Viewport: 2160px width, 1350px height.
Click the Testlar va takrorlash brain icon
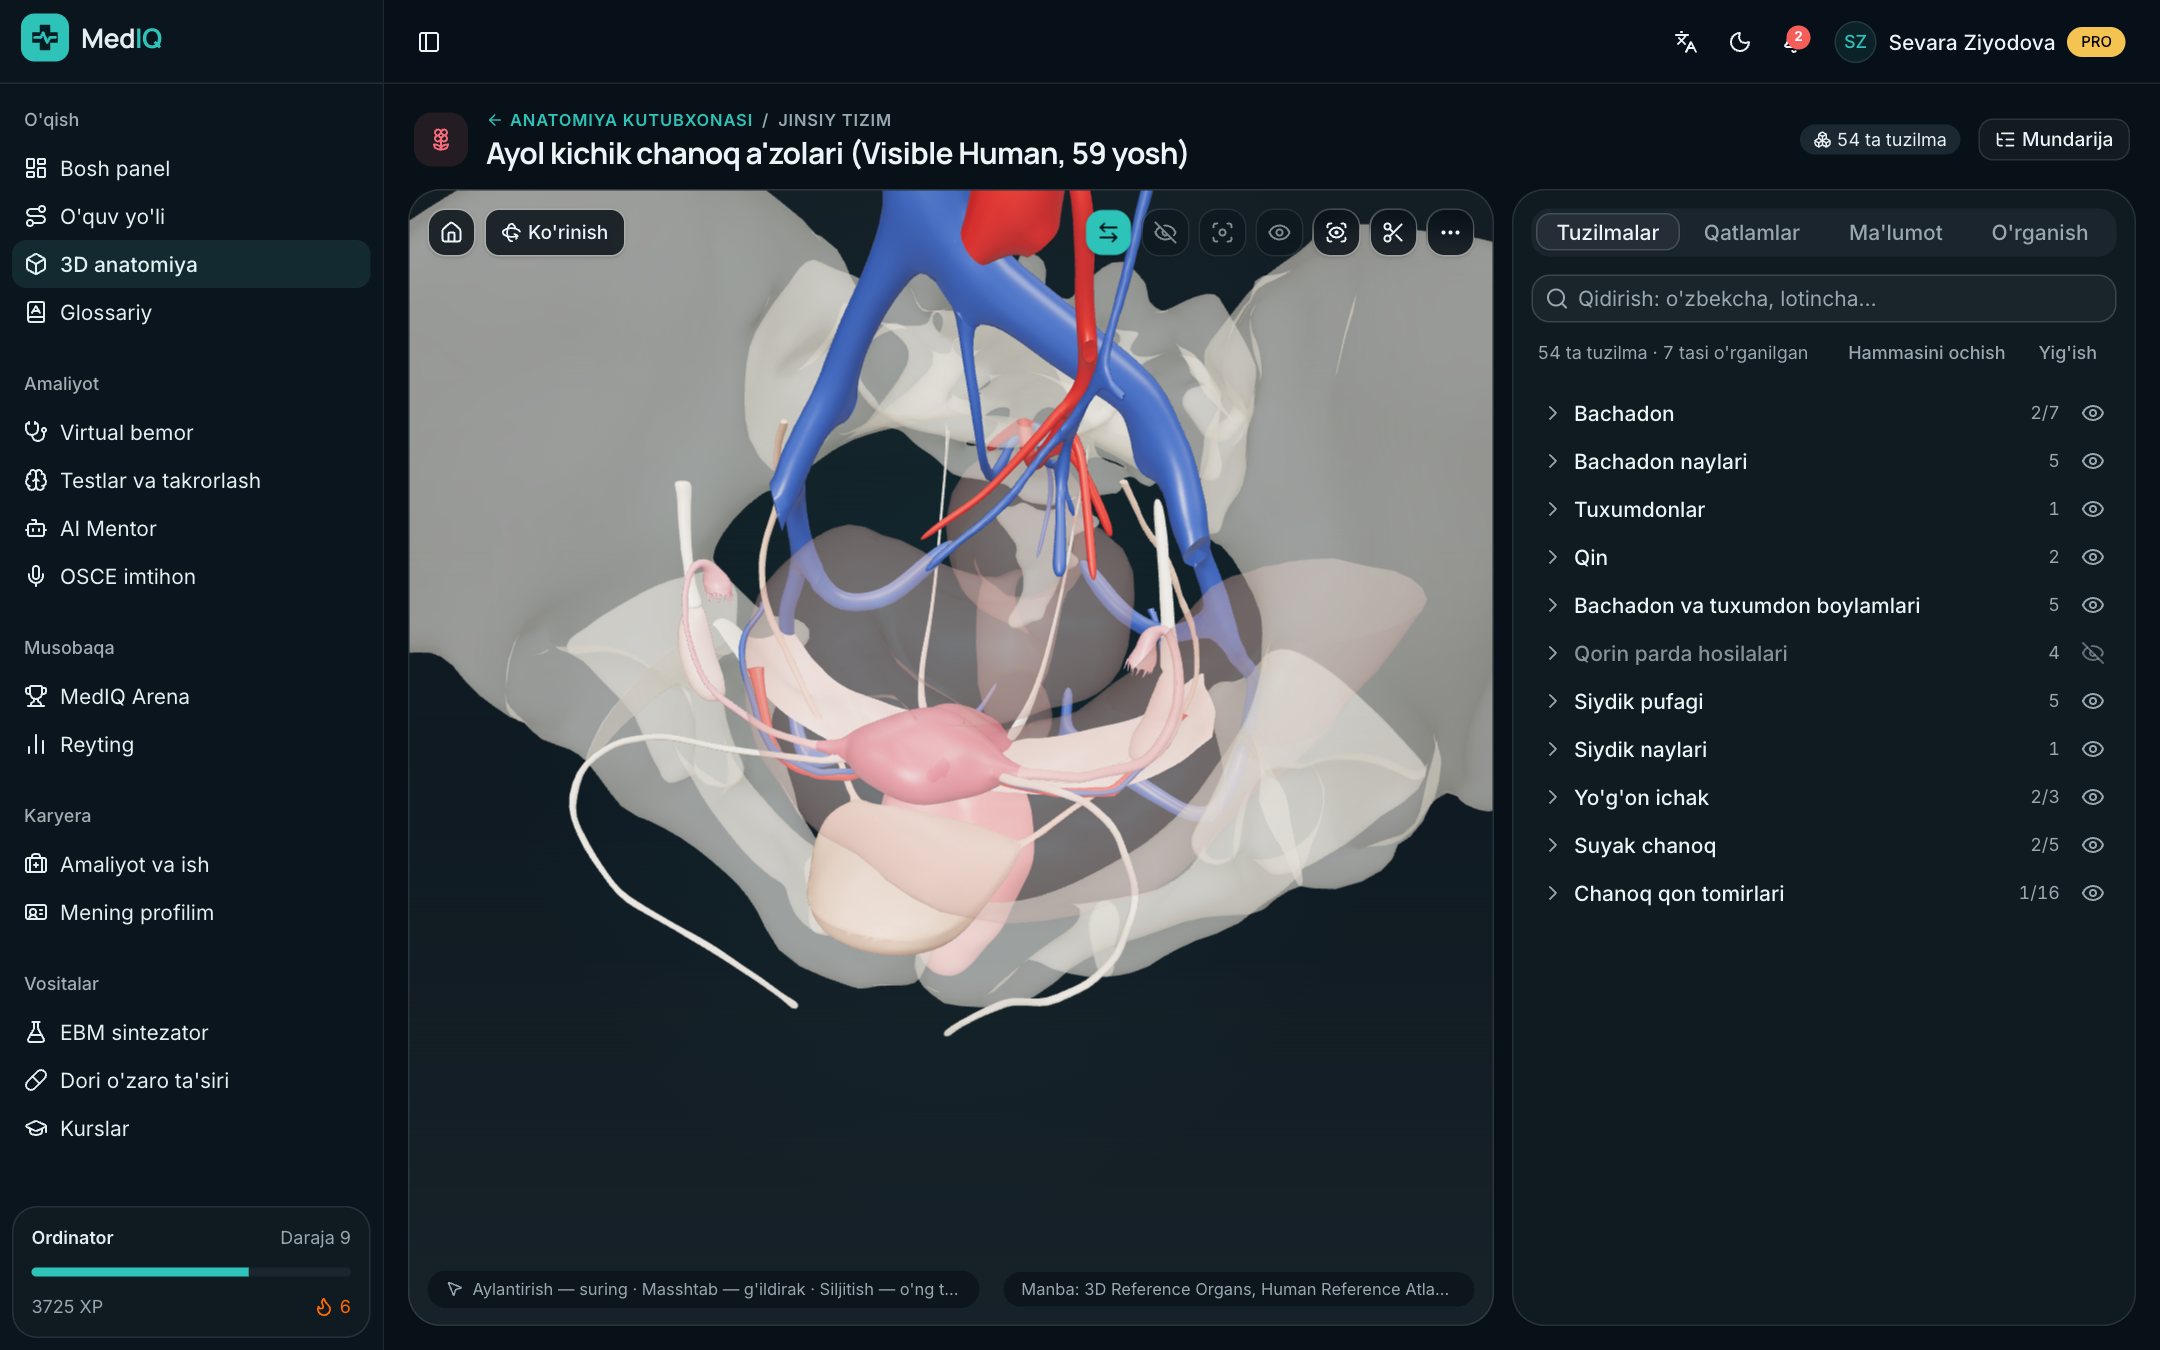pos(36,480)
